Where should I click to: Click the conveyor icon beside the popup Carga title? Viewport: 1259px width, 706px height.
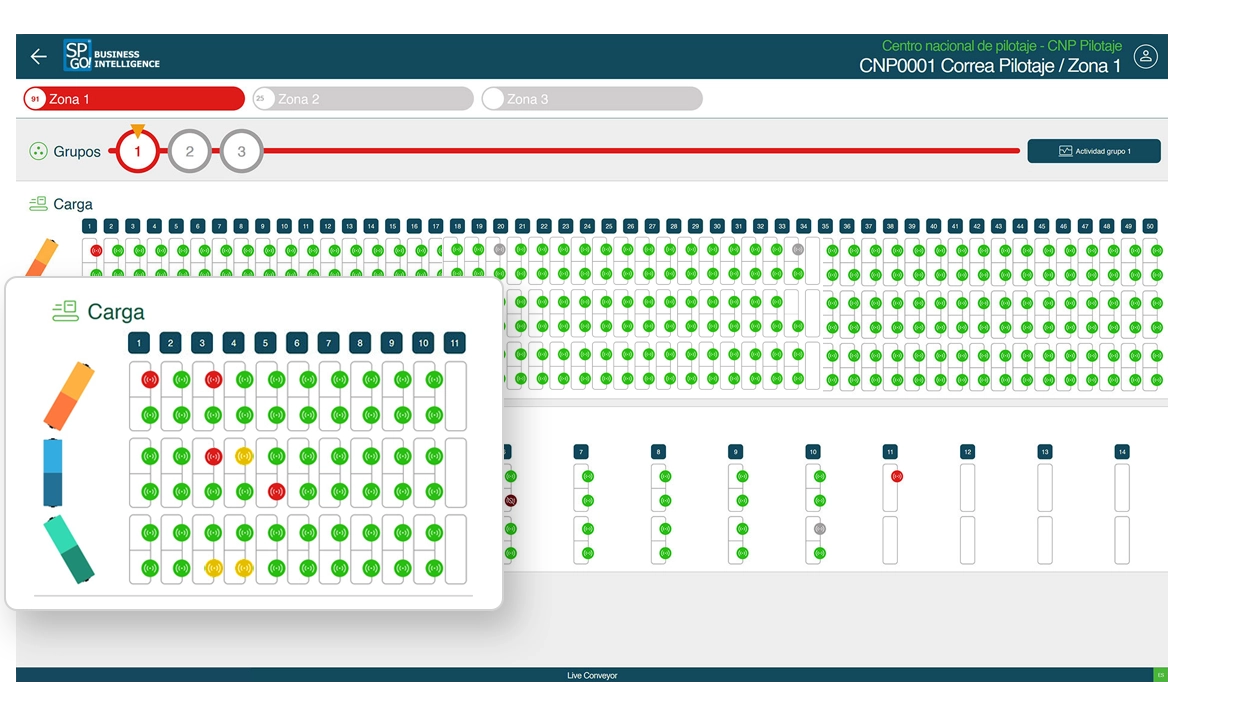click(x=66, y=312)
